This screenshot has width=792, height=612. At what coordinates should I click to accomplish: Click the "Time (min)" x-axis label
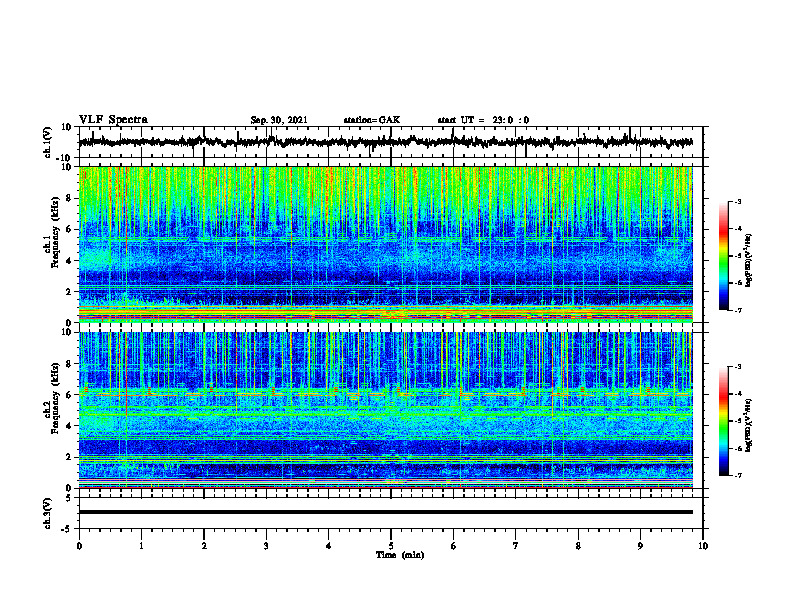[400, 555]
